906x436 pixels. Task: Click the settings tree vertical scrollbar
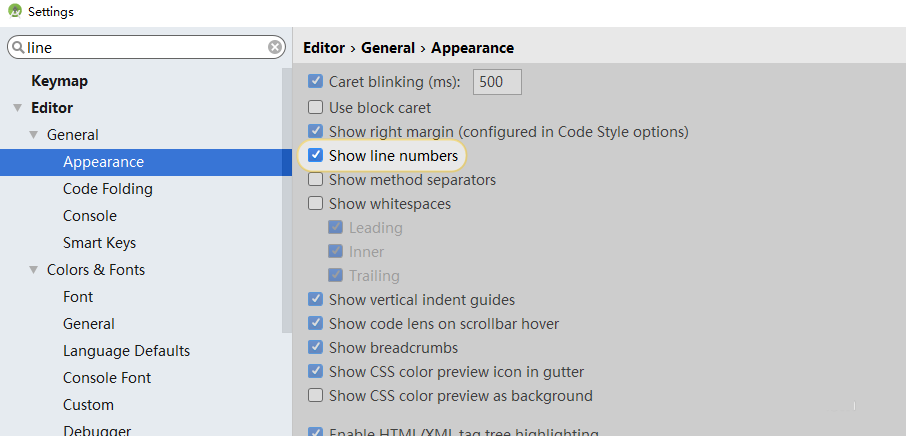pyautogui.click(x=287, y=200)
